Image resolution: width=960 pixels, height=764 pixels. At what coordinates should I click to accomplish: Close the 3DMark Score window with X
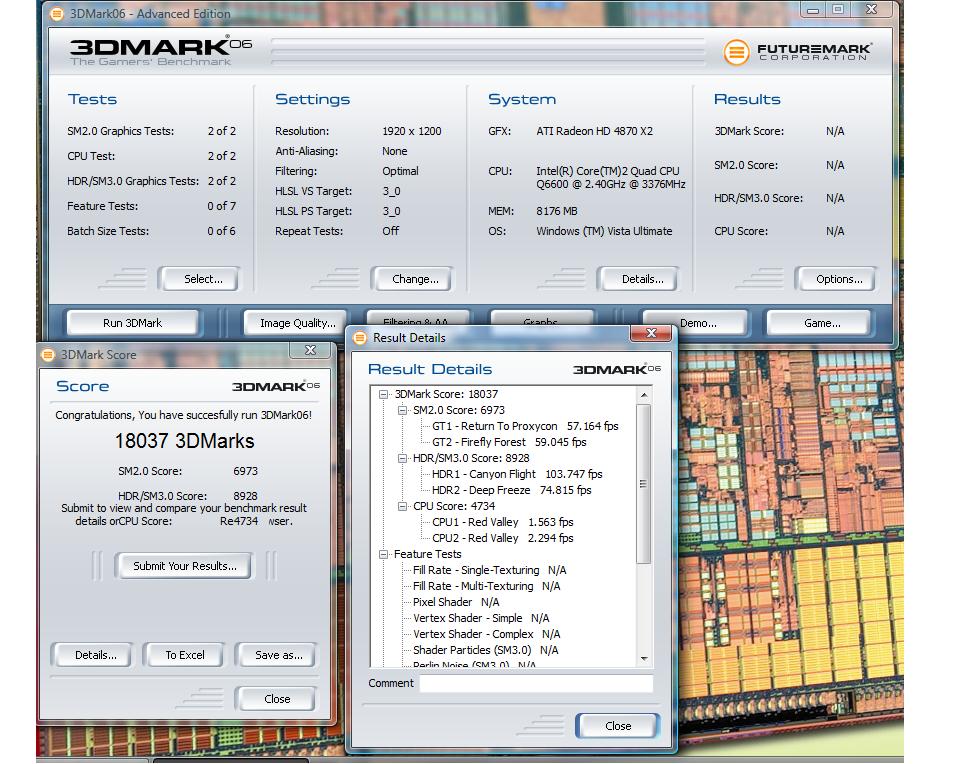click(310, 350)
